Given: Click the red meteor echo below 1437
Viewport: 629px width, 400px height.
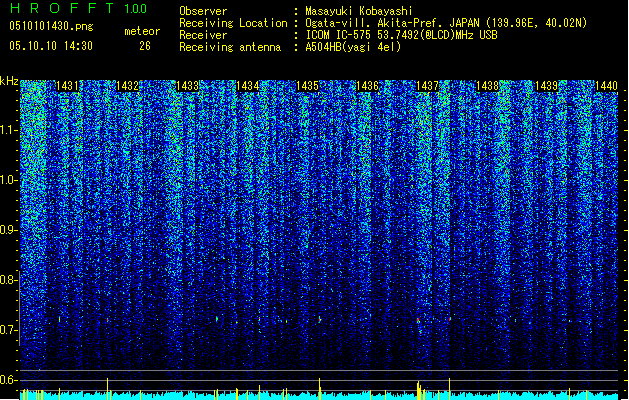Looking at the screenshot, I should click(x=418, y=320).
